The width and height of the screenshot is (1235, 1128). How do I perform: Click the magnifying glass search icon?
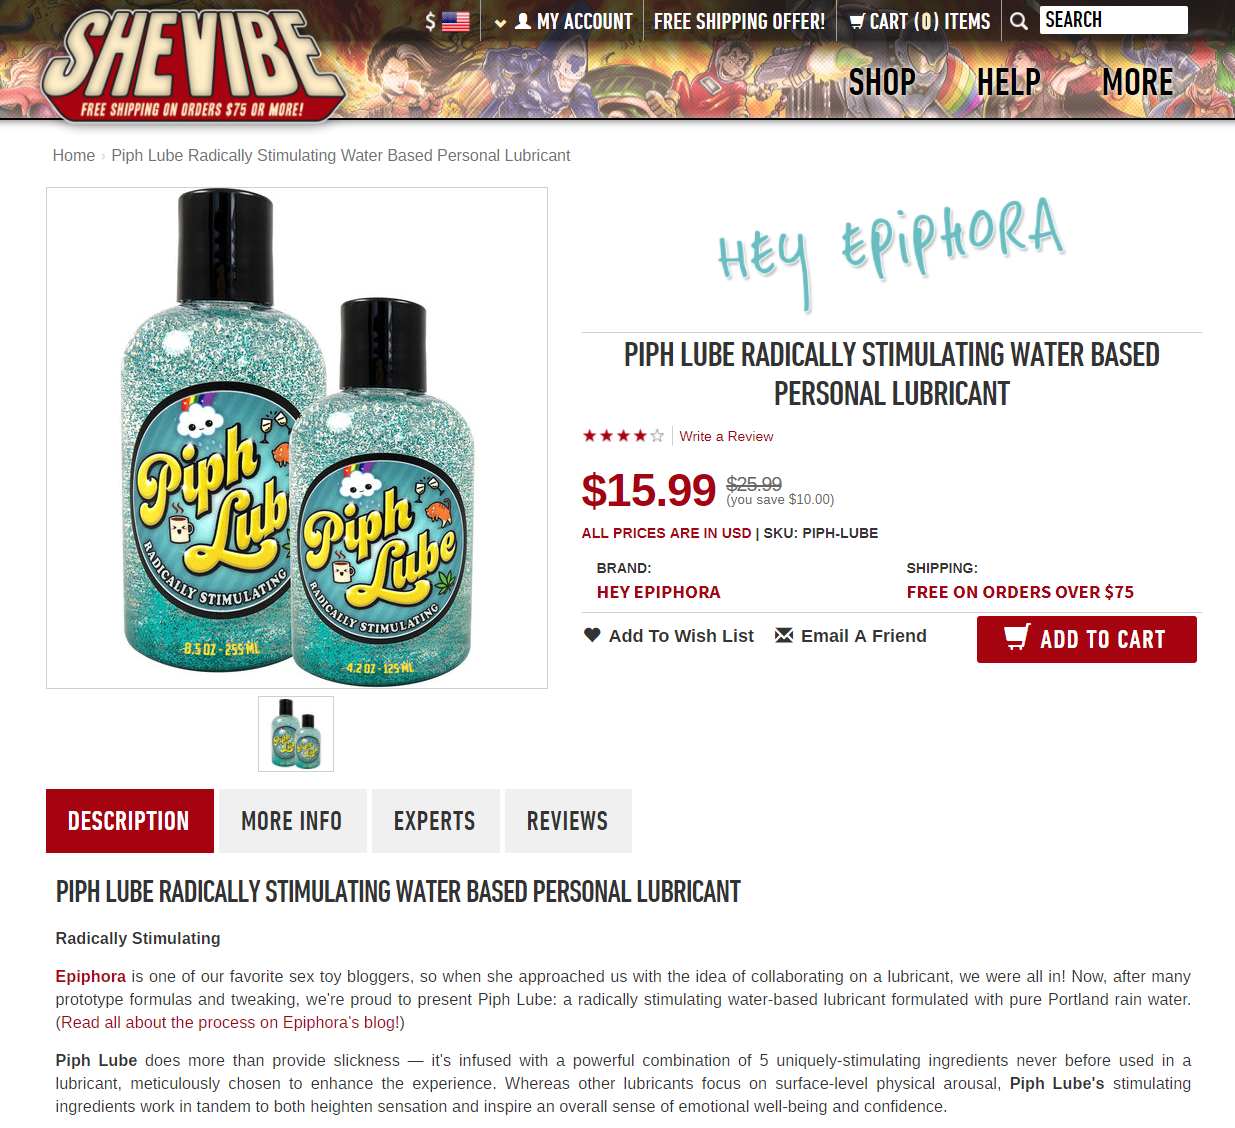tap(1019, 21)
